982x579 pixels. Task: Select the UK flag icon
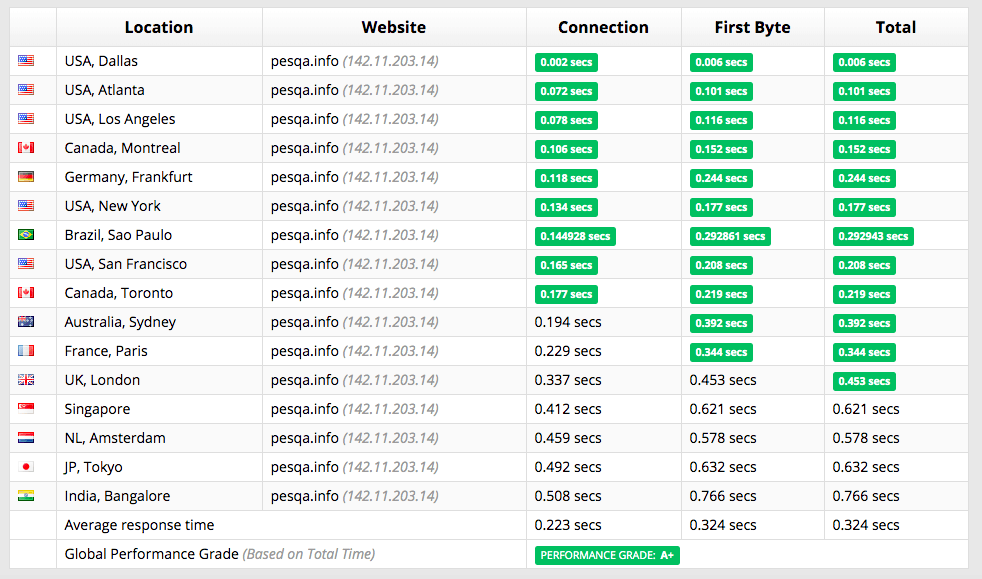tap(26, 380)
